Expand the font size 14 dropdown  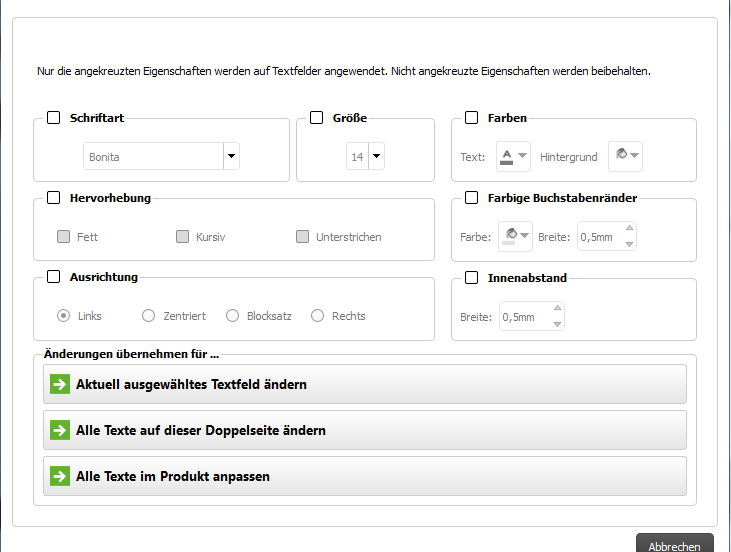(376, 156)
